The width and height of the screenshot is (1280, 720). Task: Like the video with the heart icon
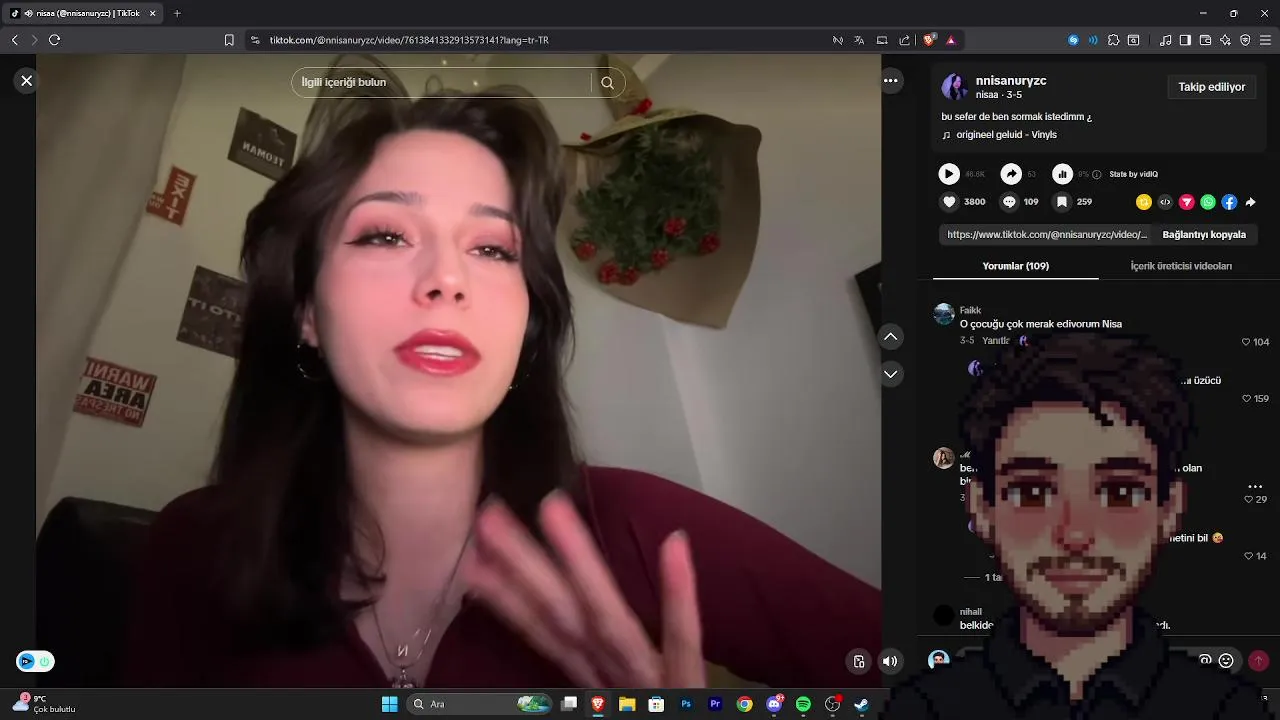tap(950, 202)
